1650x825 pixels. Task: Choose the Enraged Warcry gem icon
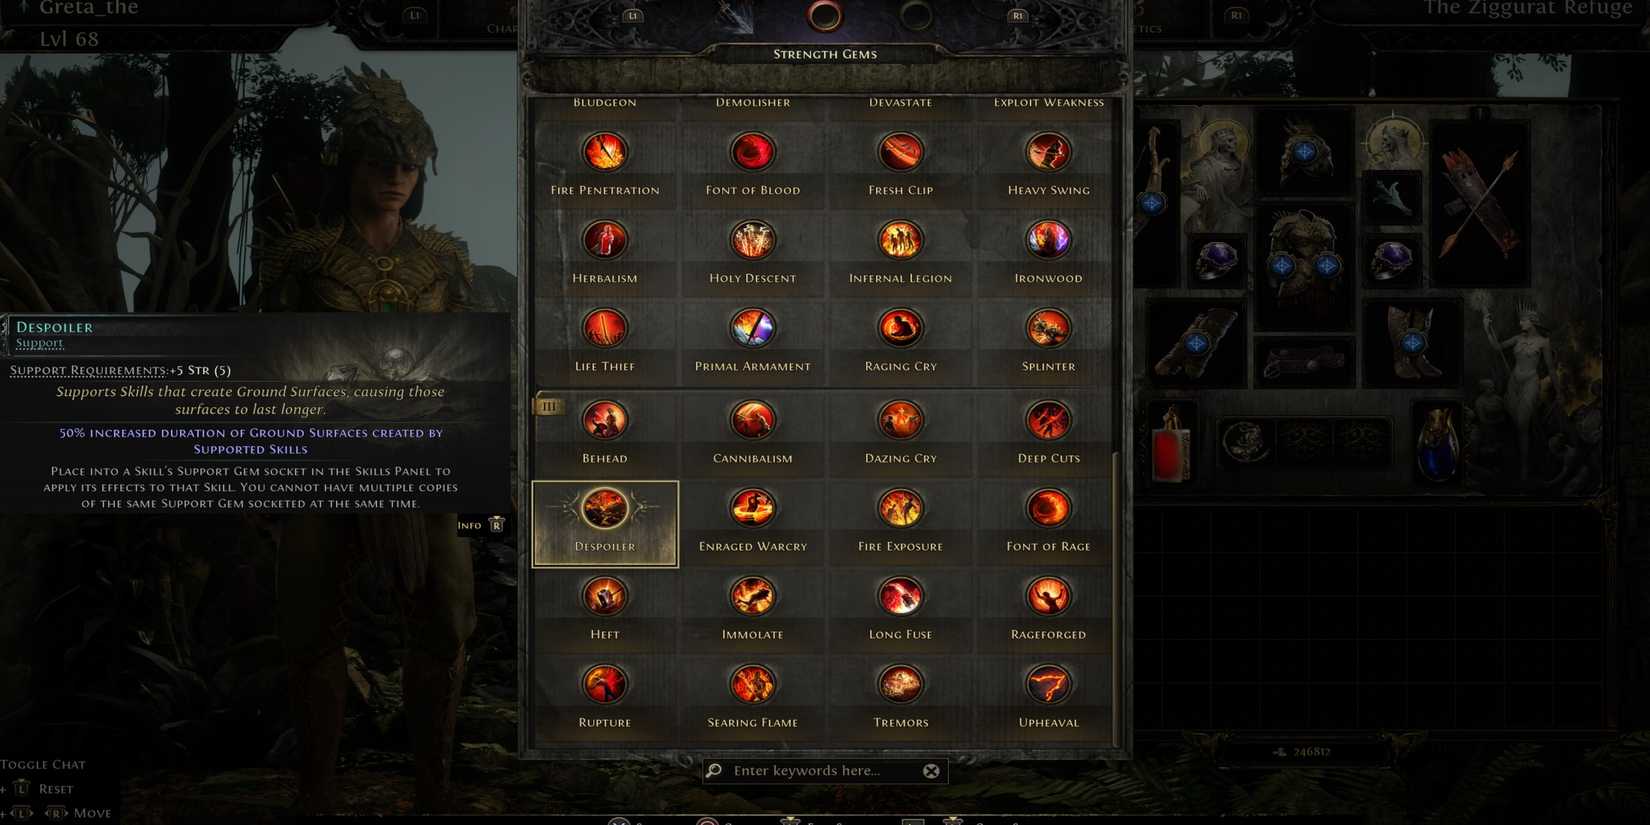pos(753,509)
